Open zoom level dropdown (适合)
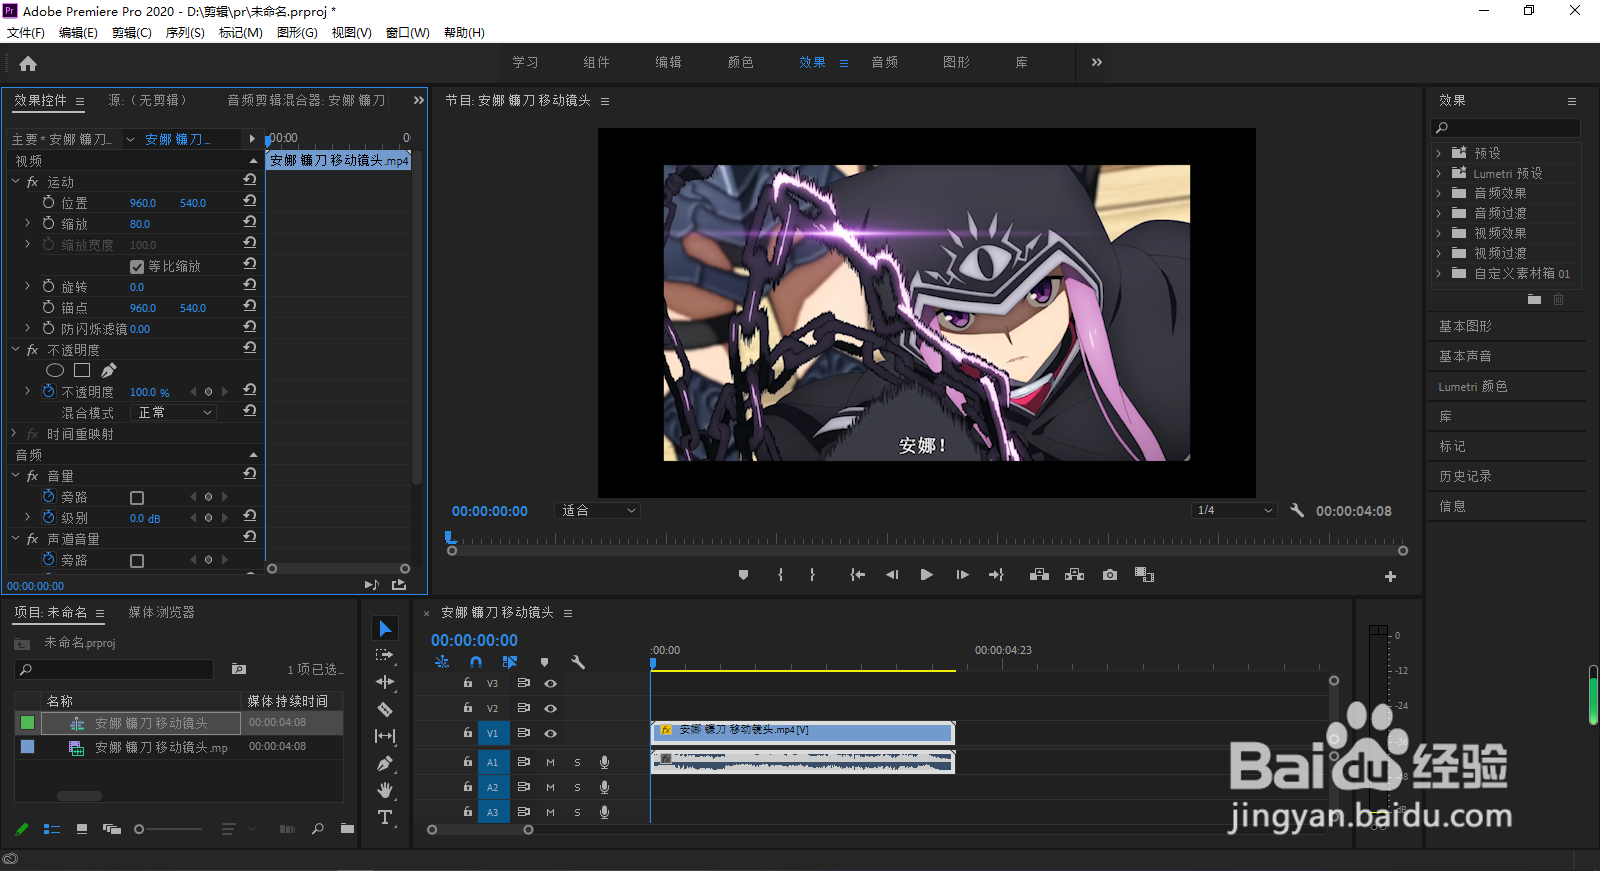Image resolution: width=1600 pixels, height=871 pixels. point(597,510)
